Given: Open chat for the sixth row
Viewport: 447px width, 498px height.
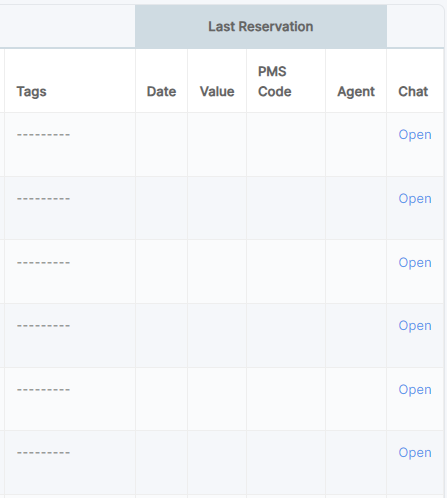Looking at the screenshot, I should (x=415, y=453).
